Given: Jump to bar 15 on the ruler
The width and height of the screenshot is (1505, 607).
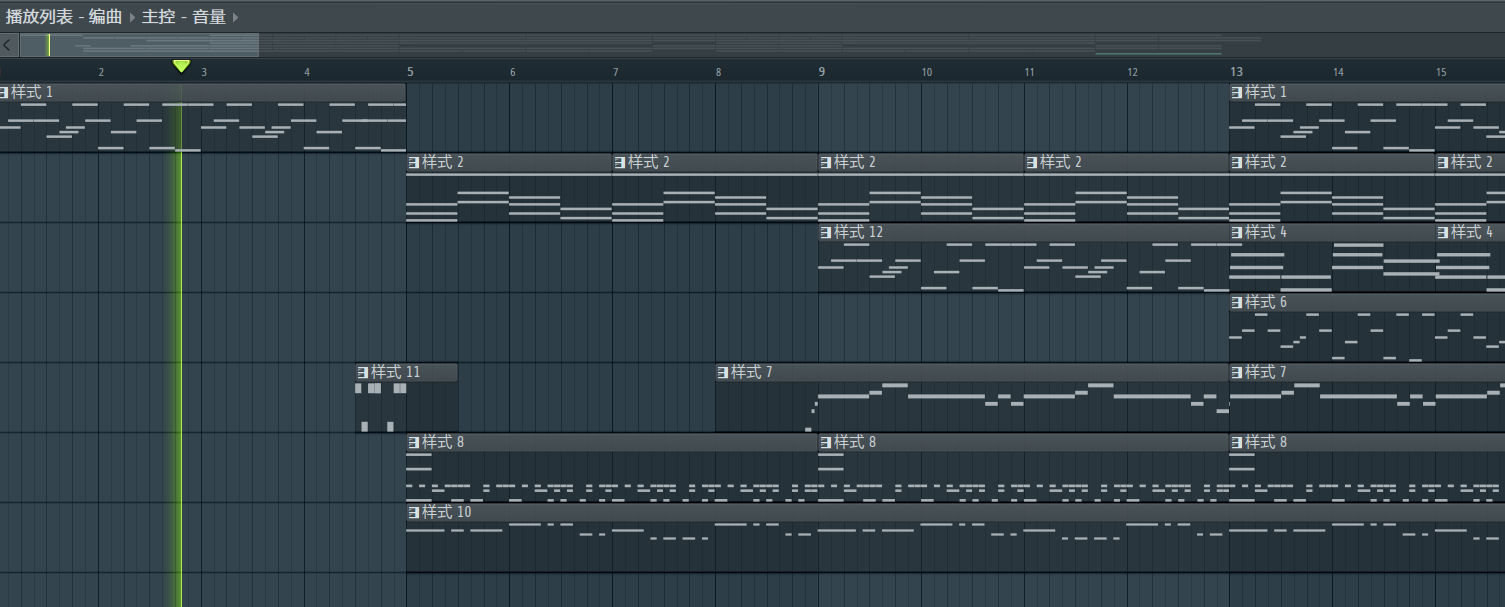Looking at the screenshot, I should (1441, 72).
